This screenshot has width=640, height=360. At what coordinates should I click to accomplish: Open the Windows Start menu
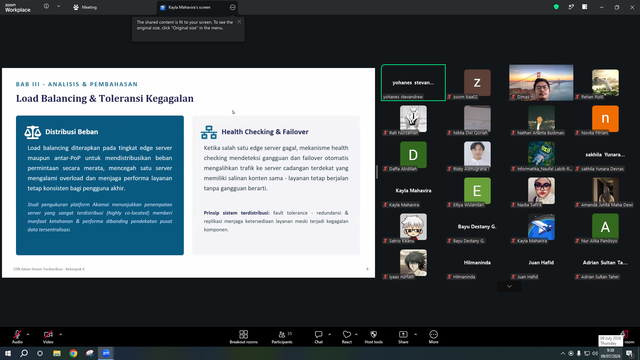pyautogui.click(x=8, y=353)
